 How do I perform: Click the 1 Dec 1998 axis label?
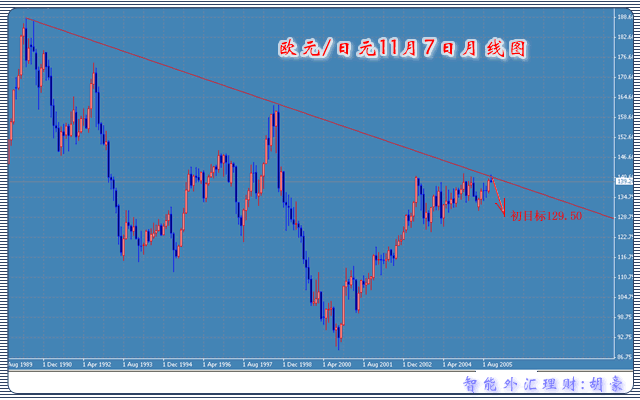pyautogui.click(x=297, y=362)
